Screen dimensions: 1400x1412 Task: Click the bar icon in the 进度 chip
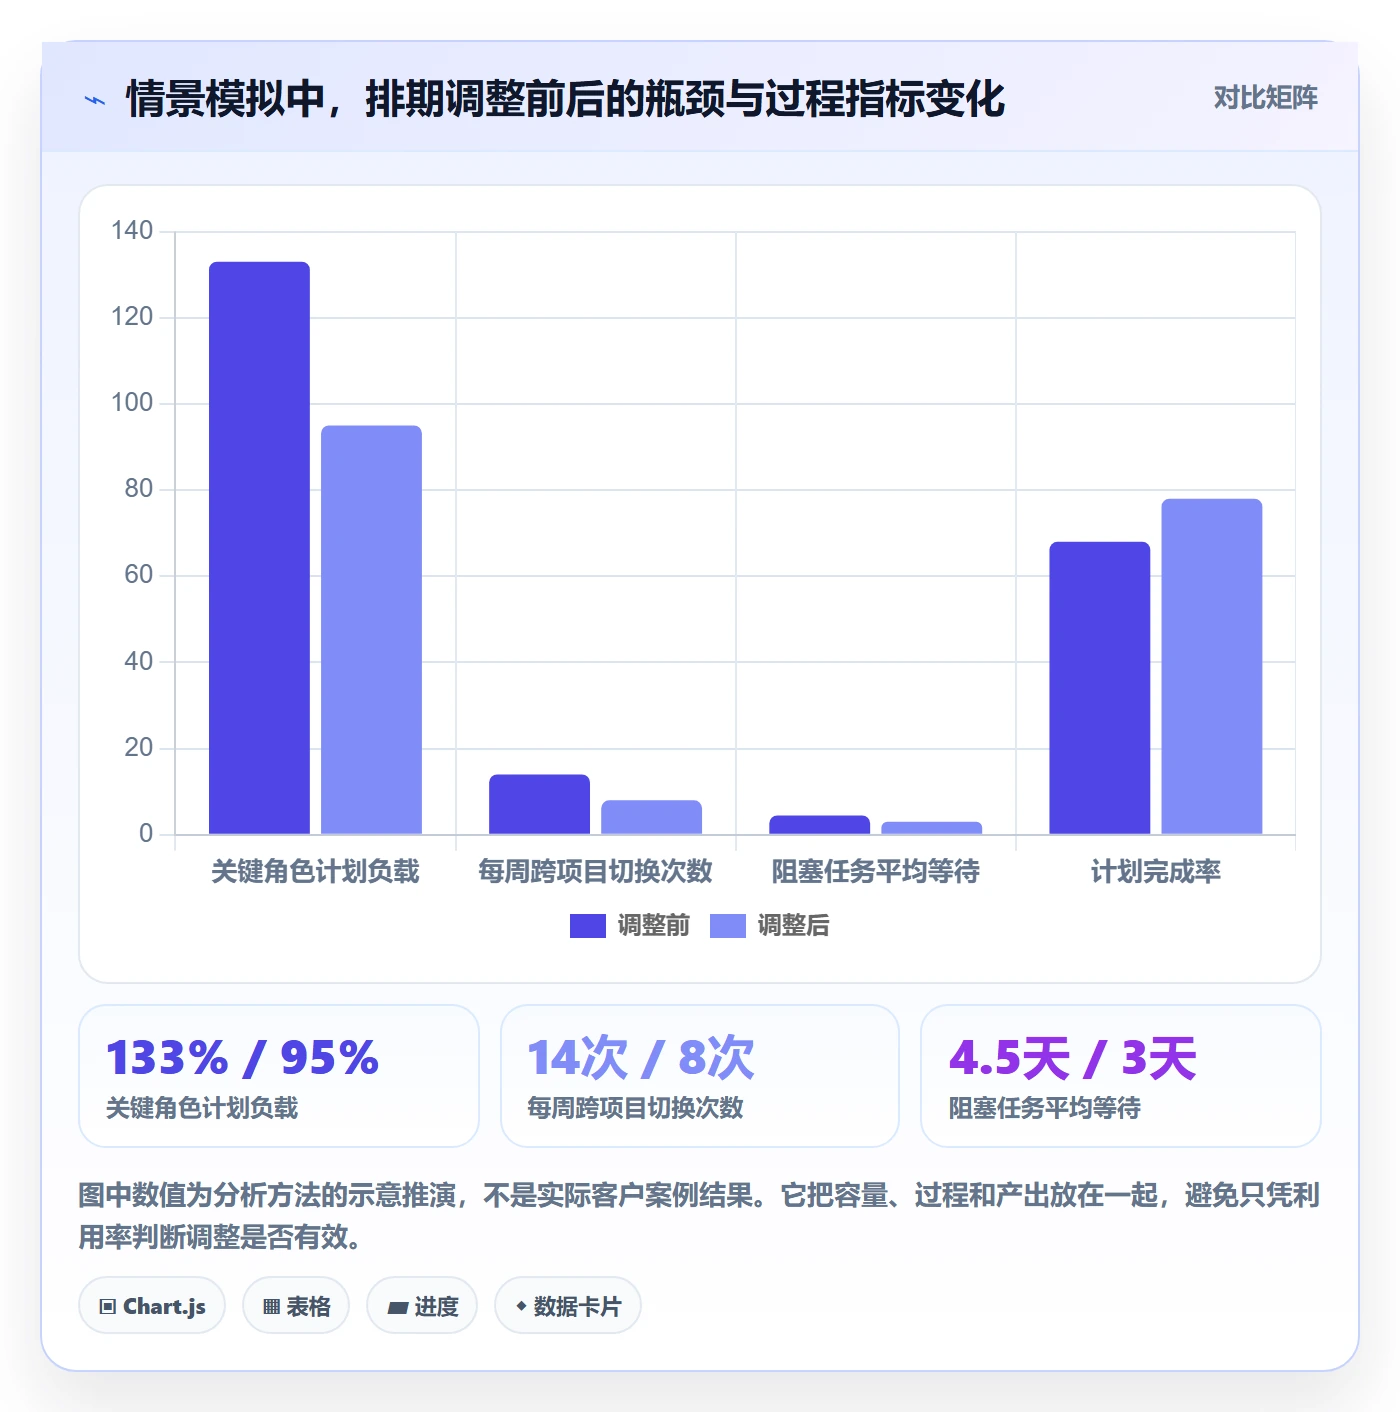(397, 1307)
